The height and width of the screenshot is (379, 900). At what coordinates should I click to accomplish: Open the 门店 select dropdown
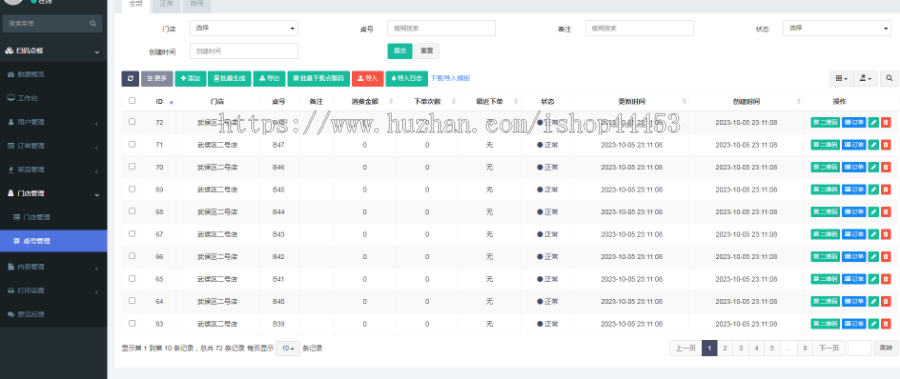pos(244,28)
